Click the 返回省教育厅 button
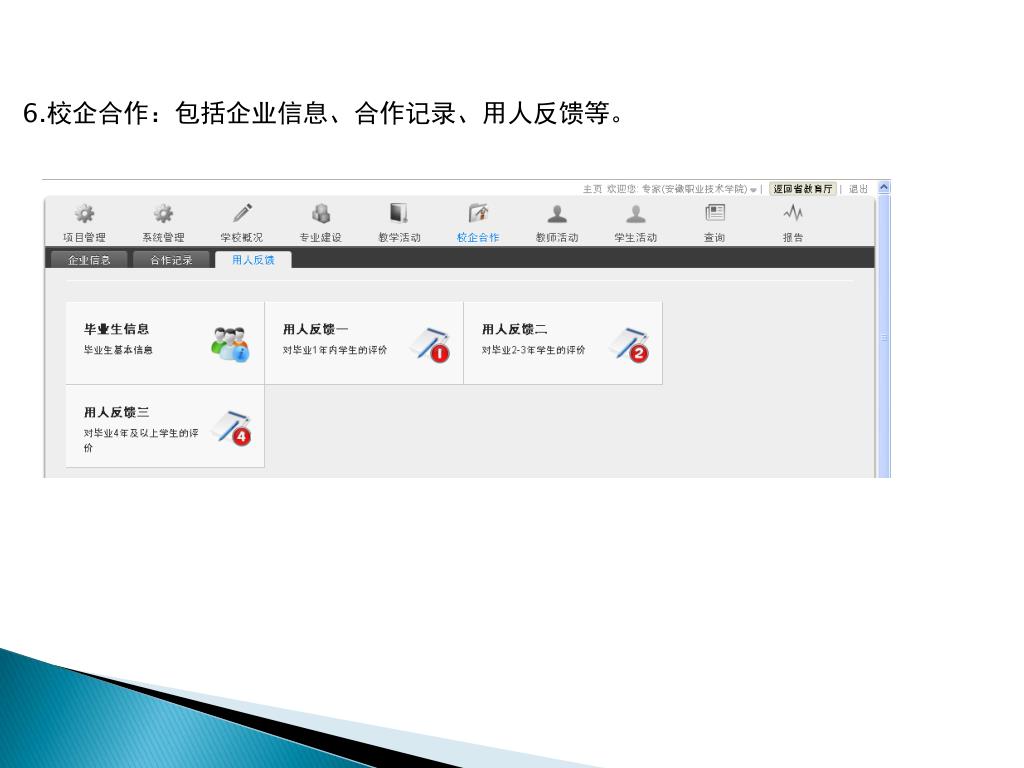 coord(803,189)
